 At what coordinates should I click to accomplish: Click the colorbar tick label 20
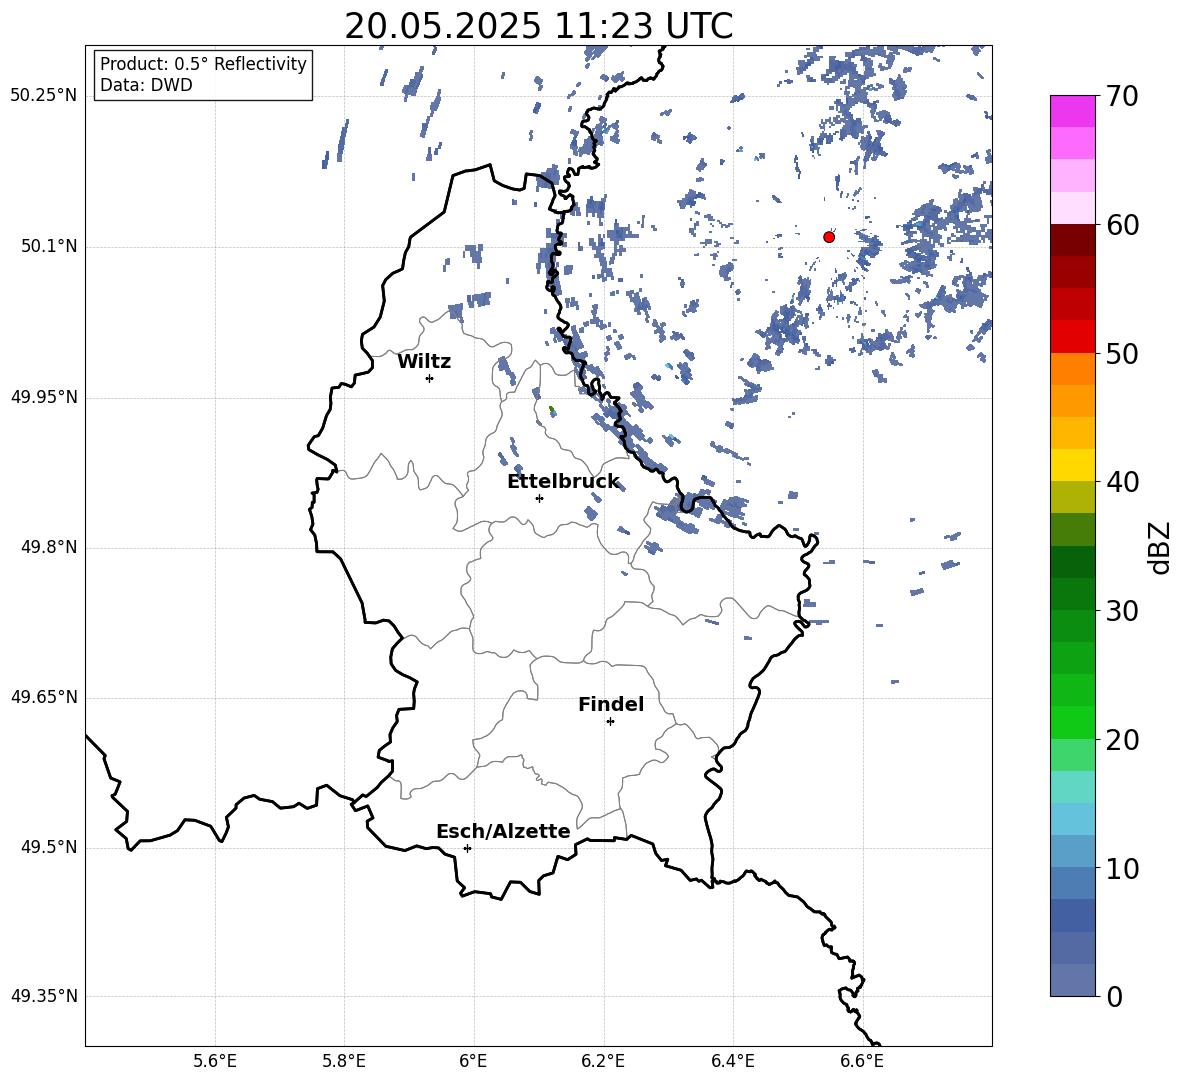click(1122, 739)
